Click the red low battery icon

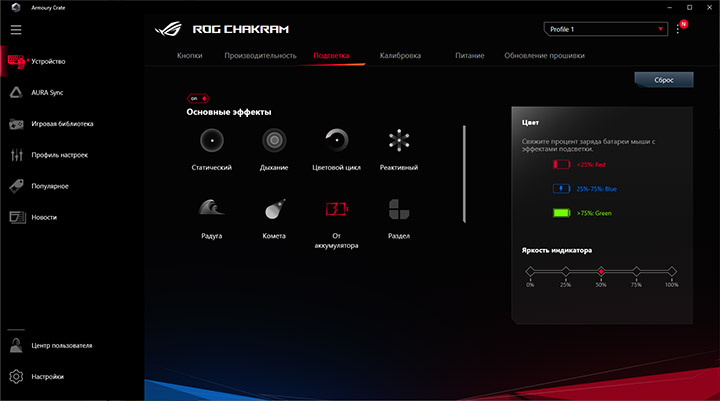(561, 164)
